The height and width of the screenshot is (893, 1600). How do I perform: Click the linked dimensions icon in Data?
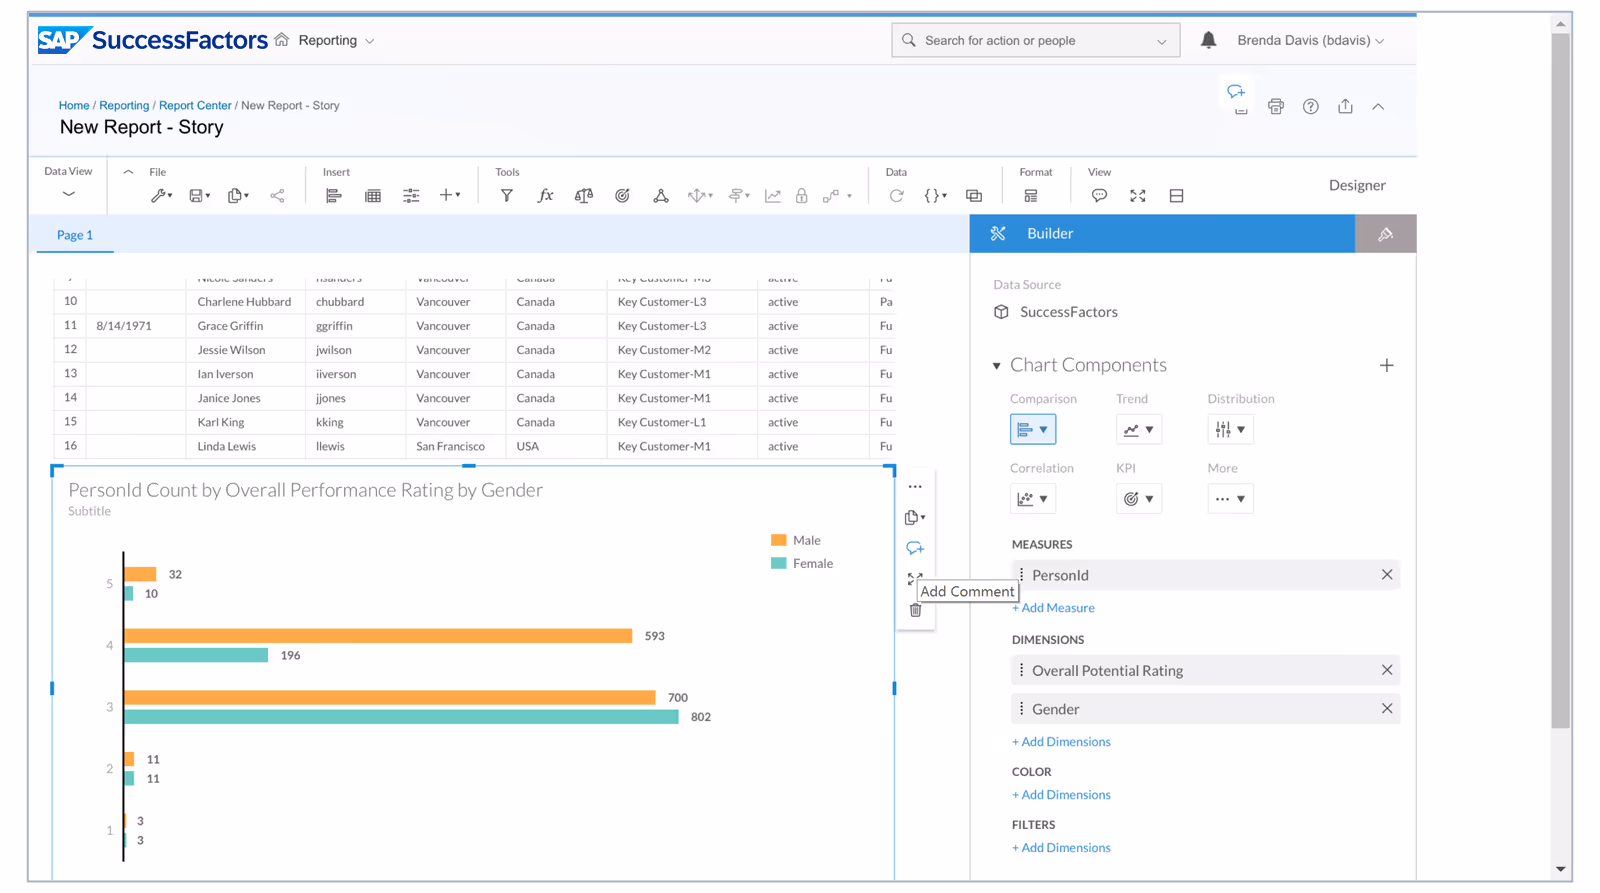974,196
